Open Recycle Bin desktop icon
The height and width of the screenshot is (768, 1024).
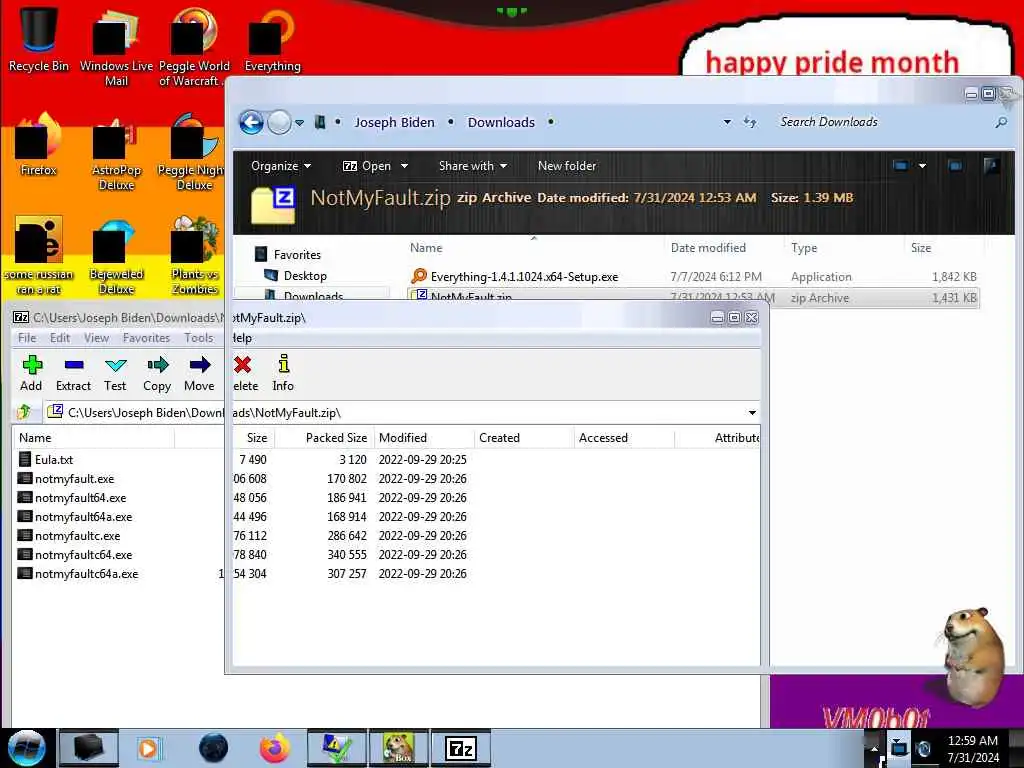39,39
